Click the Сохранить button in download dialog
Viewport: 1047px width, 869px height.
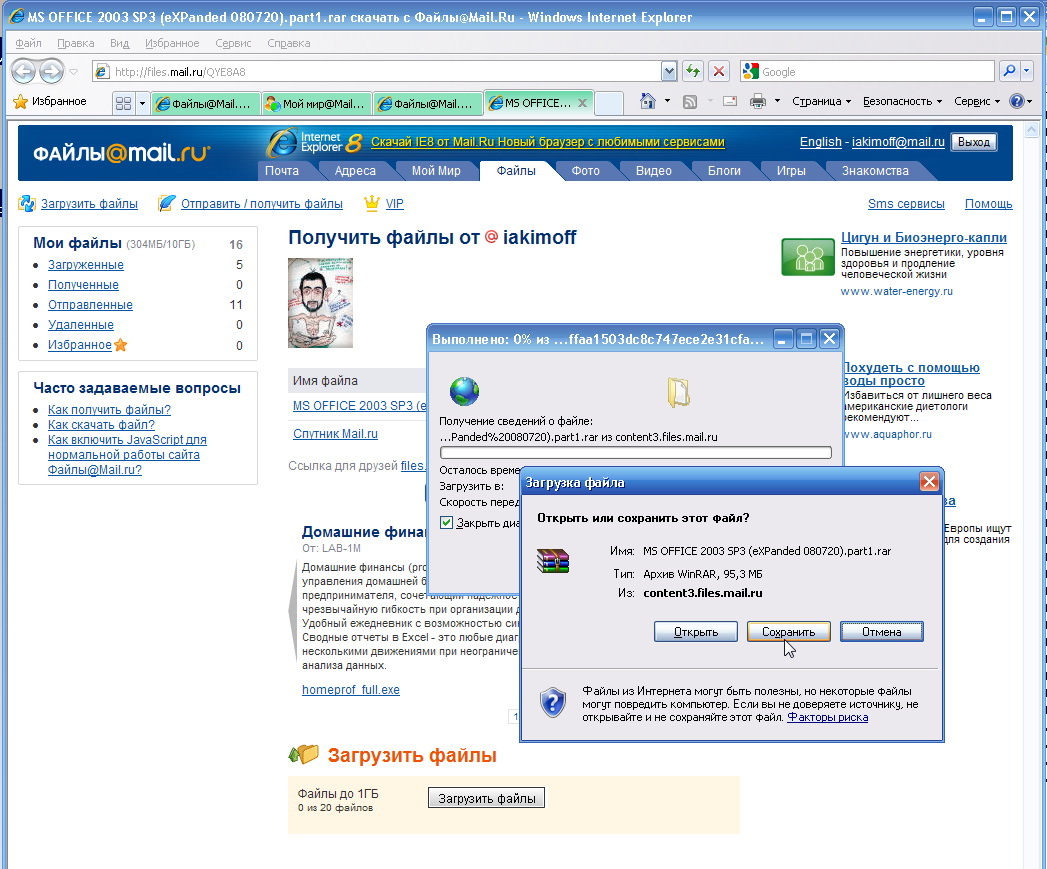click(x=788, y=632)
